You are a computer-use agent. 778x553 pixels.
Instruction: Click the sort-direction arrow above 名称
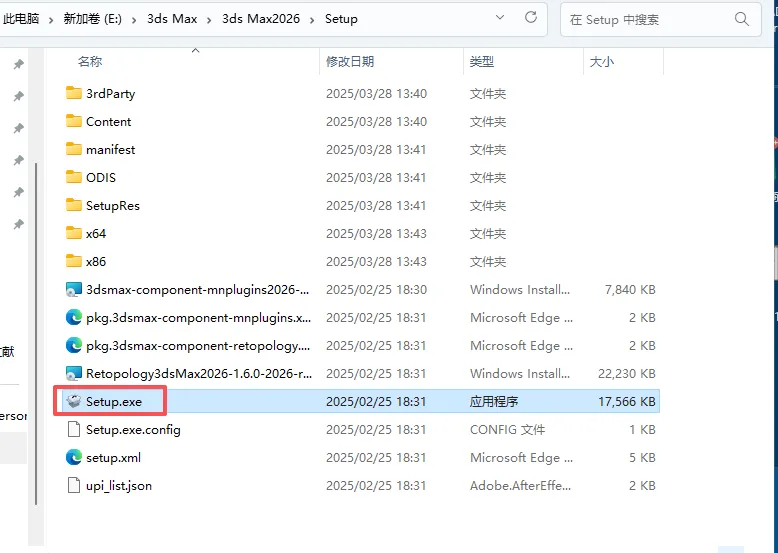(195, 50)
